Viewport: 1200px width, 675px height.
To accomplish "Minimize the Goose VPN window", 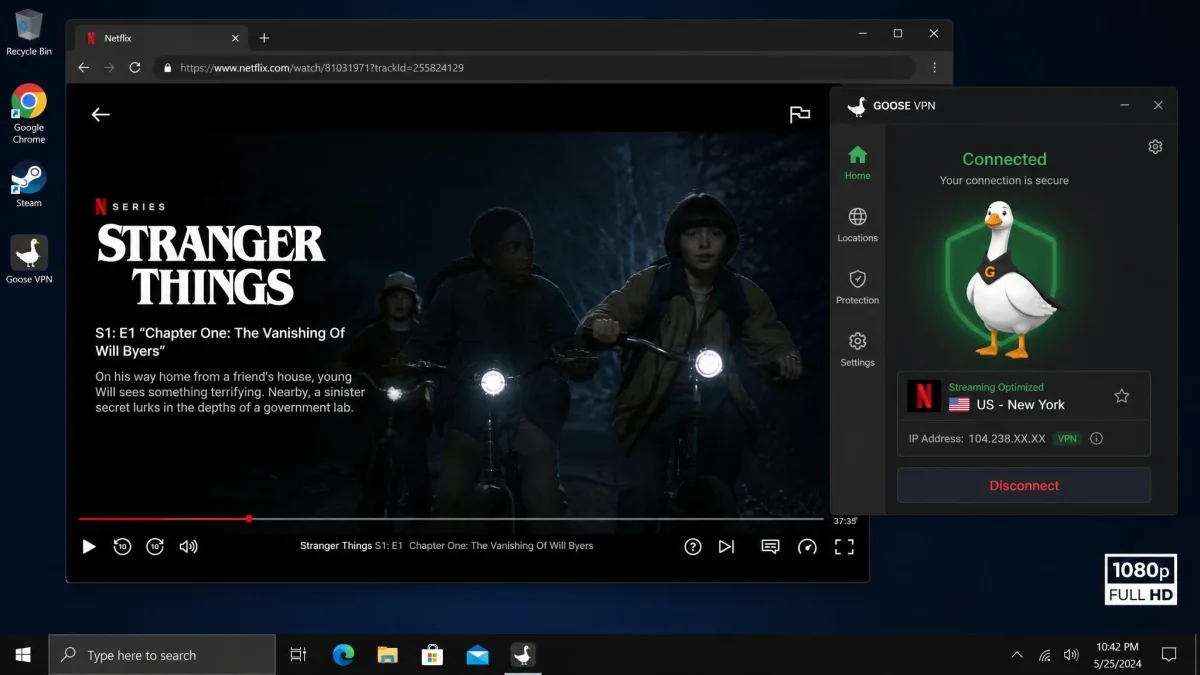I will click(1125, 105).
